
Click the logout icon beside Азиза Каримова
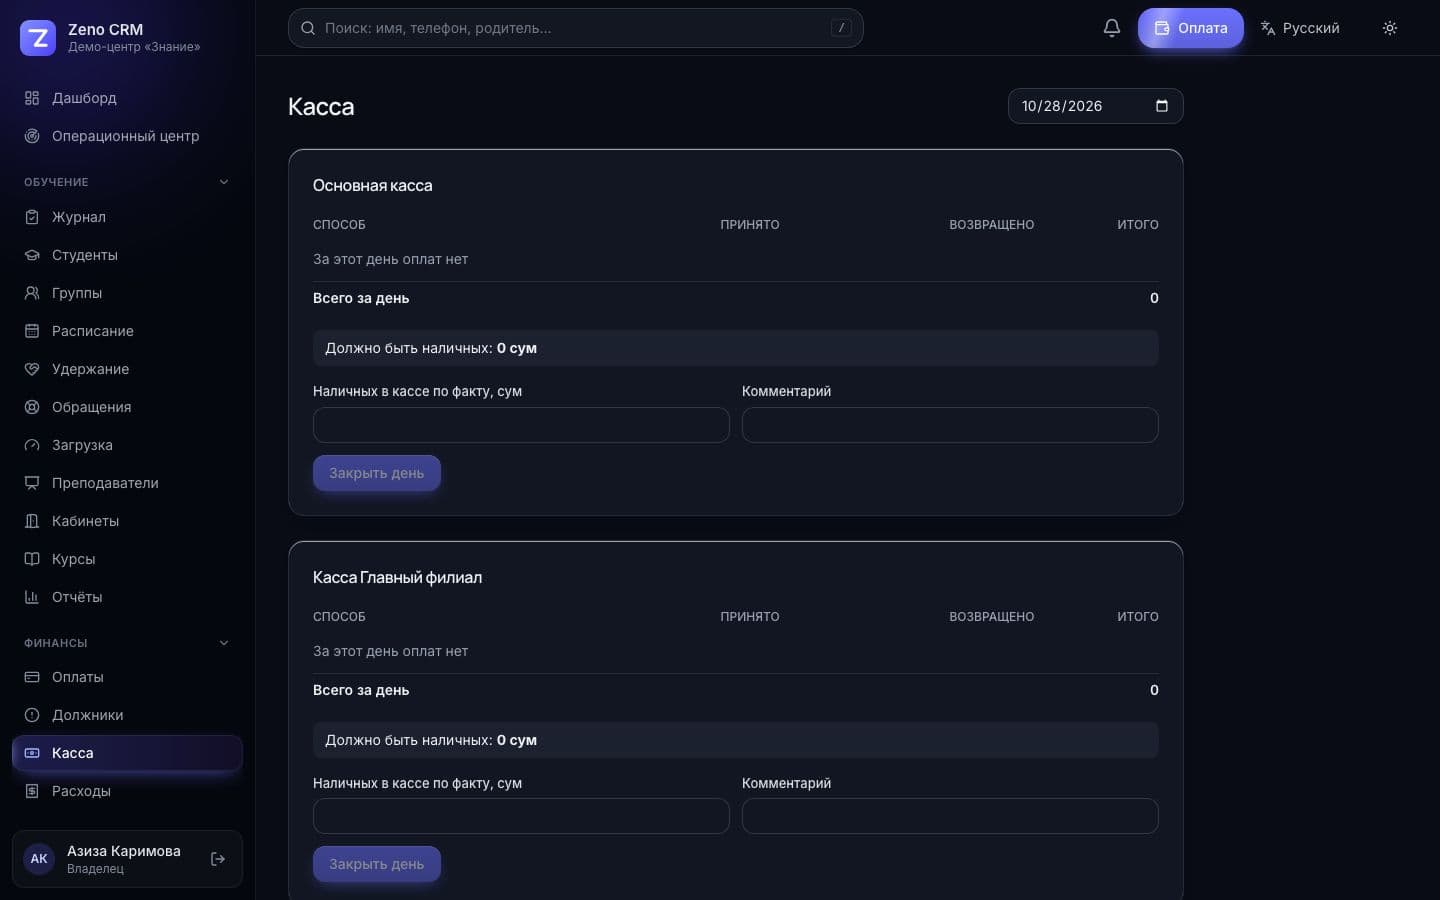218,859
